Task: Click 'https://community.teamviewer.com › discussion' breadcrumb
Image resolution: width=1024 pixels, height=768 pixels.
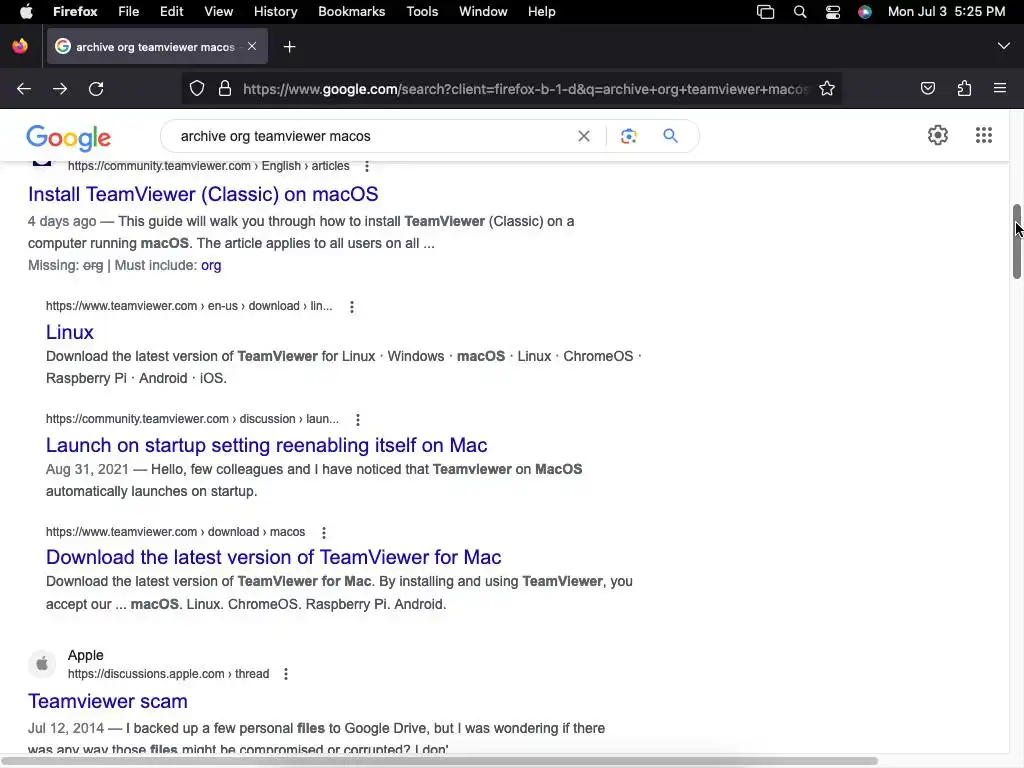Action: [x=192, y=419]
